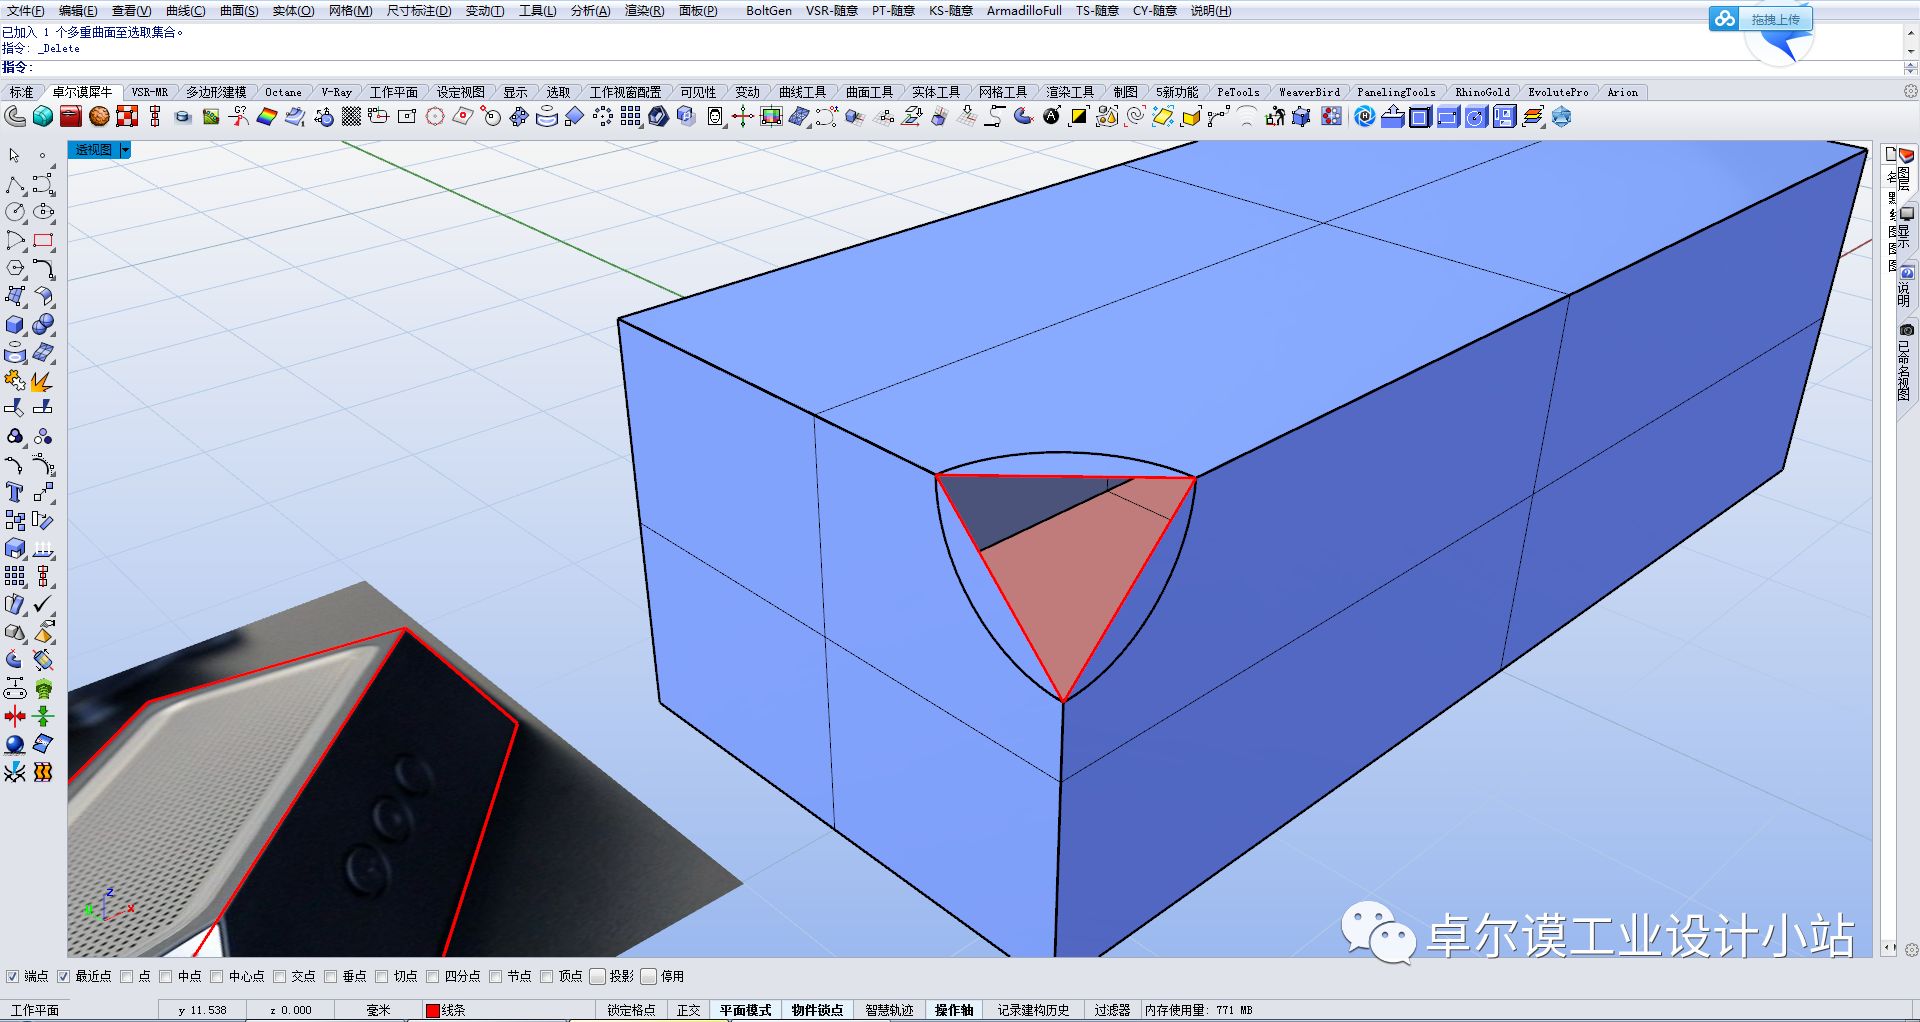The width and height of the screenshot is (1920, 1022).
Task: Switch to the RhinoGold toolbar tab
Action: click(x=1482, y=92)
